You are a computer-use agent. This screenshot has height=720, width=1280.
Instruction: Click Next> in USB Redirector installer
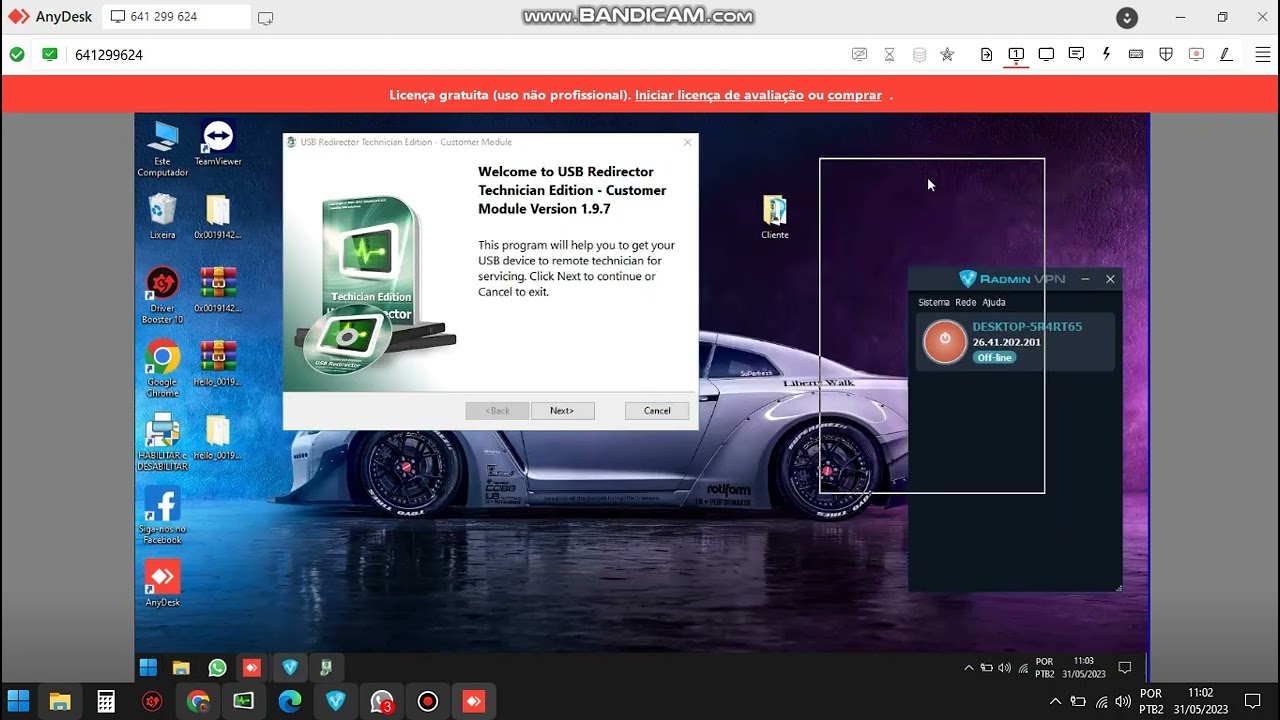pos(562,411)
